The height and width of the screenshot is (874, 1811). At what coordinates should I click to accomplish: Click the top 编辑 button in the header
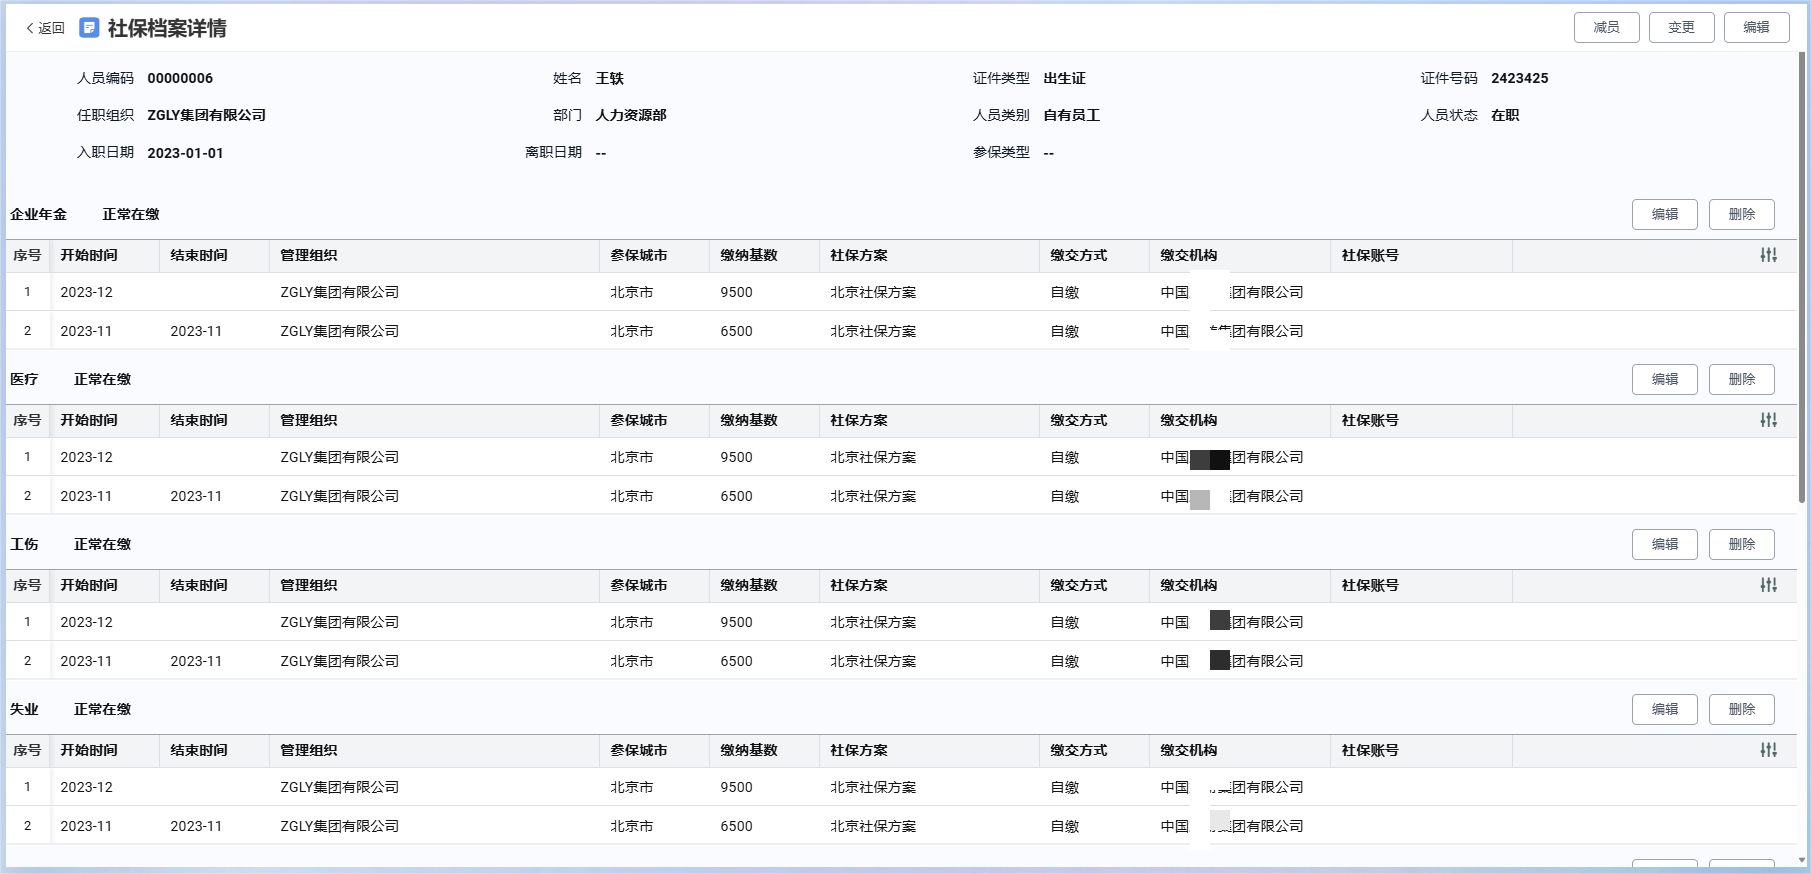[1756, 27]
